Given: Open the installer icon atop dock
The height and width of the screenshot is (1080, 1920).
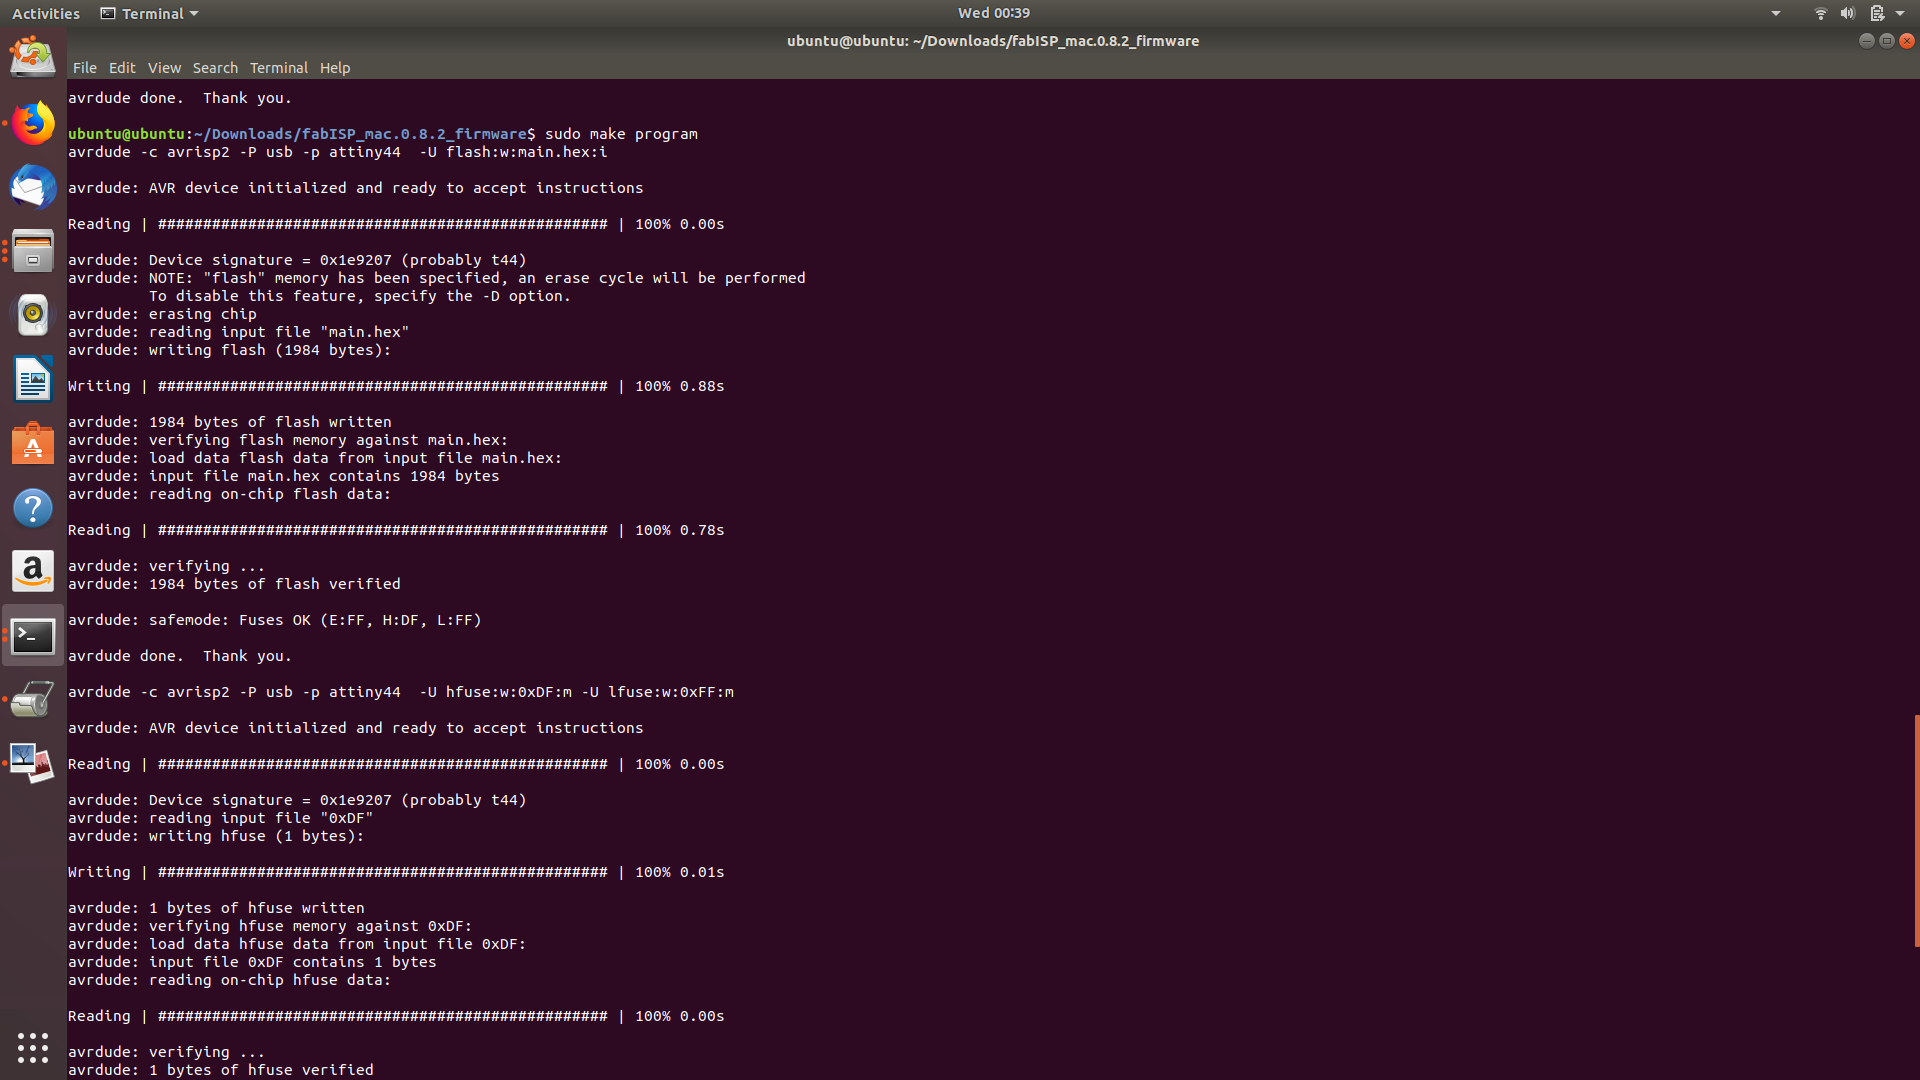Looking at the screenshot, I should click(33, 56).
